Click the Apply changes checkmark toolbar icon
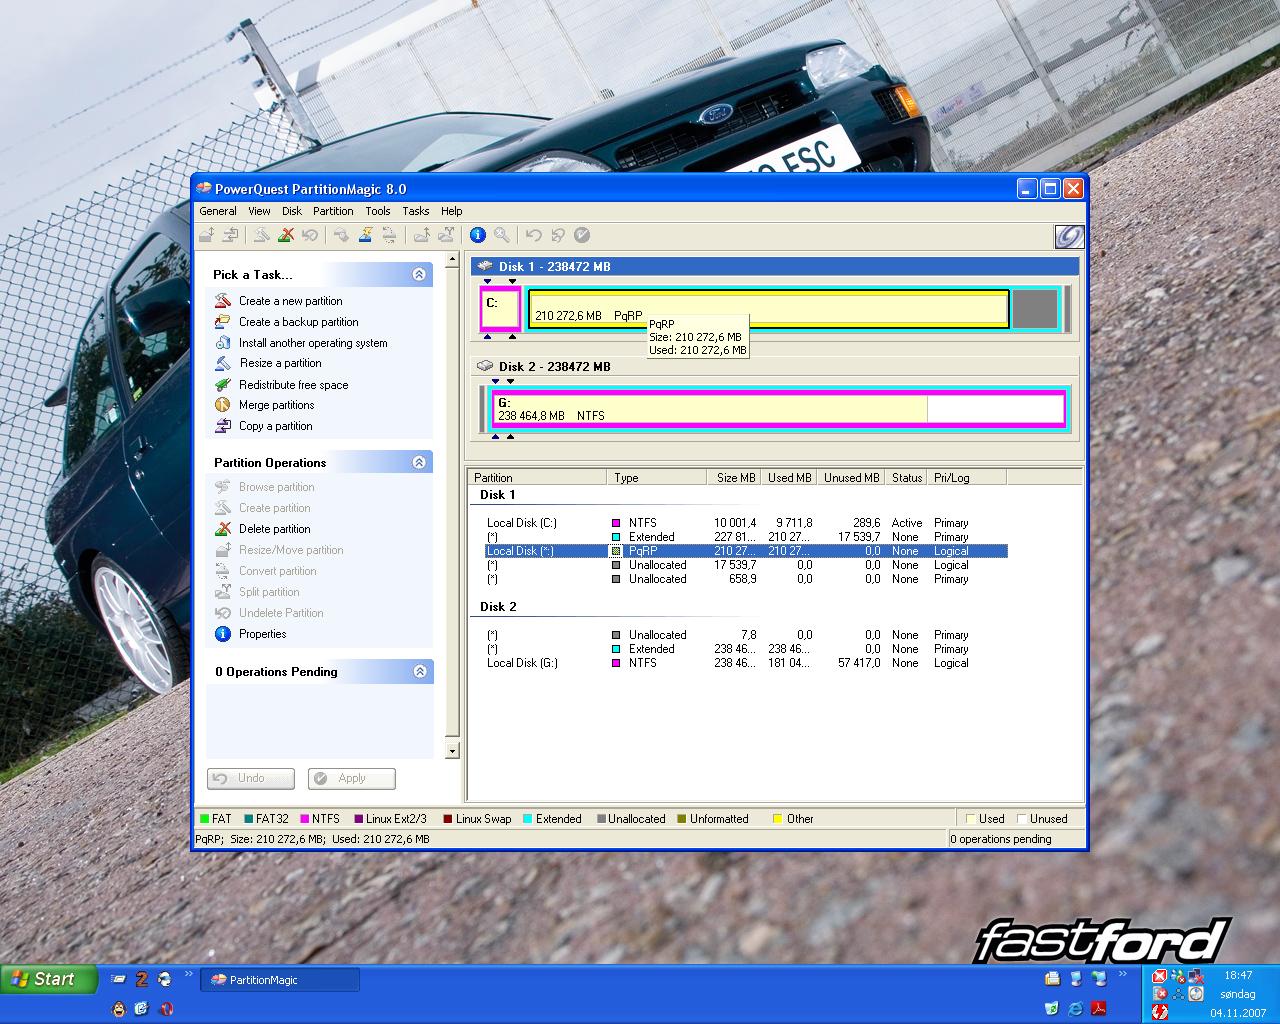 coord(582,235)
